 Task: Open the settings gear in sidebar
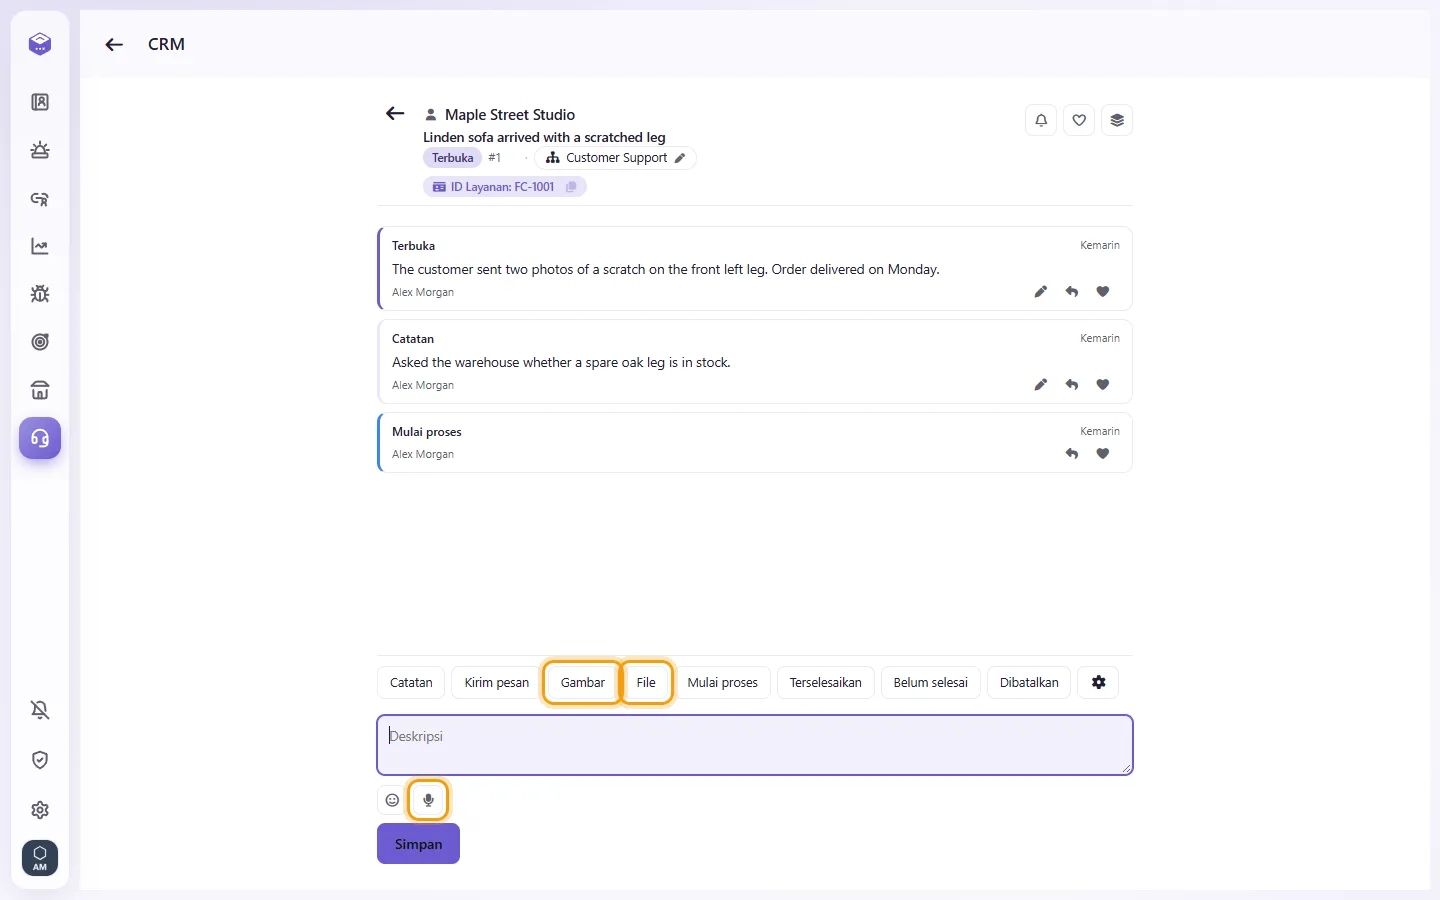(x=40, y=810)
